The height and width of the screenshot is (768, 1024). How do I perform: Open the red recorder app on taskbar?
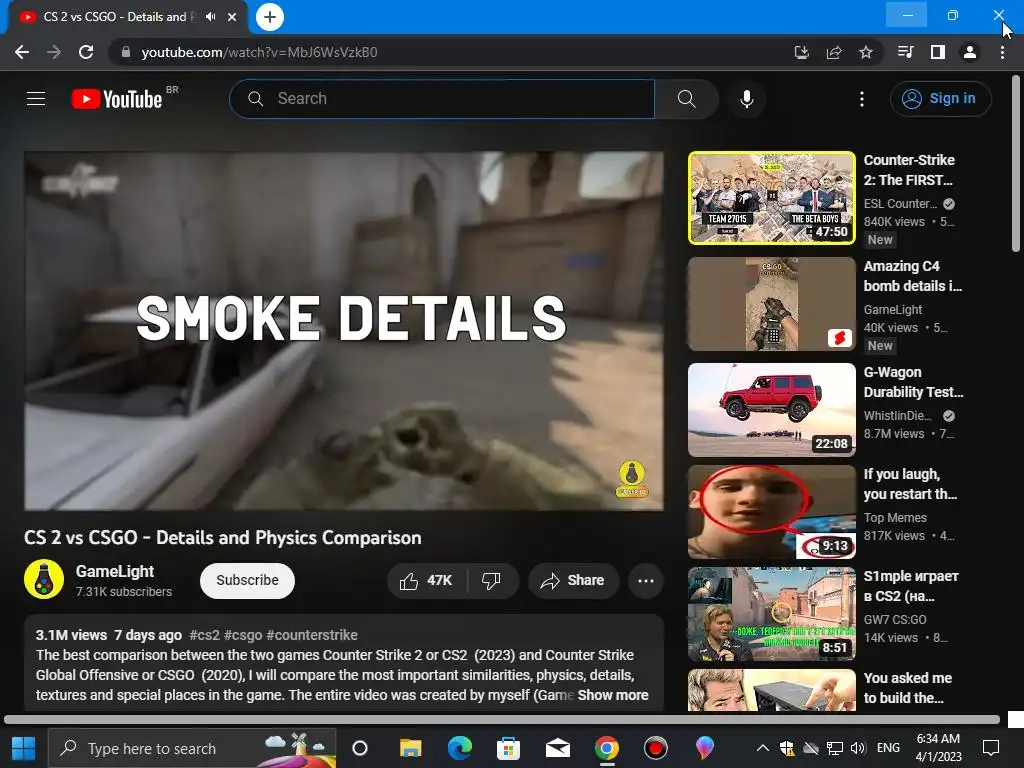tap(655, 748)
